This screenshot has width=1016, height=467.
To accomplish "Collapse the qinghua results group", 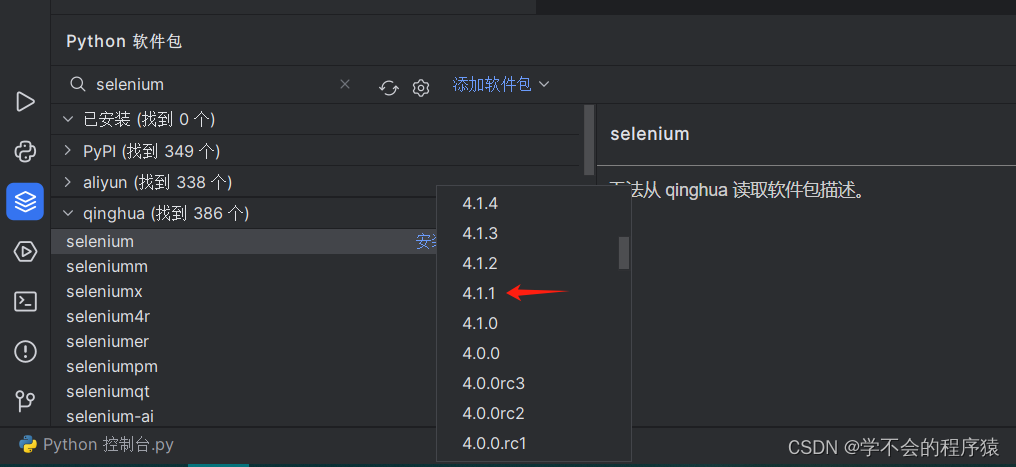I will 67,213.
